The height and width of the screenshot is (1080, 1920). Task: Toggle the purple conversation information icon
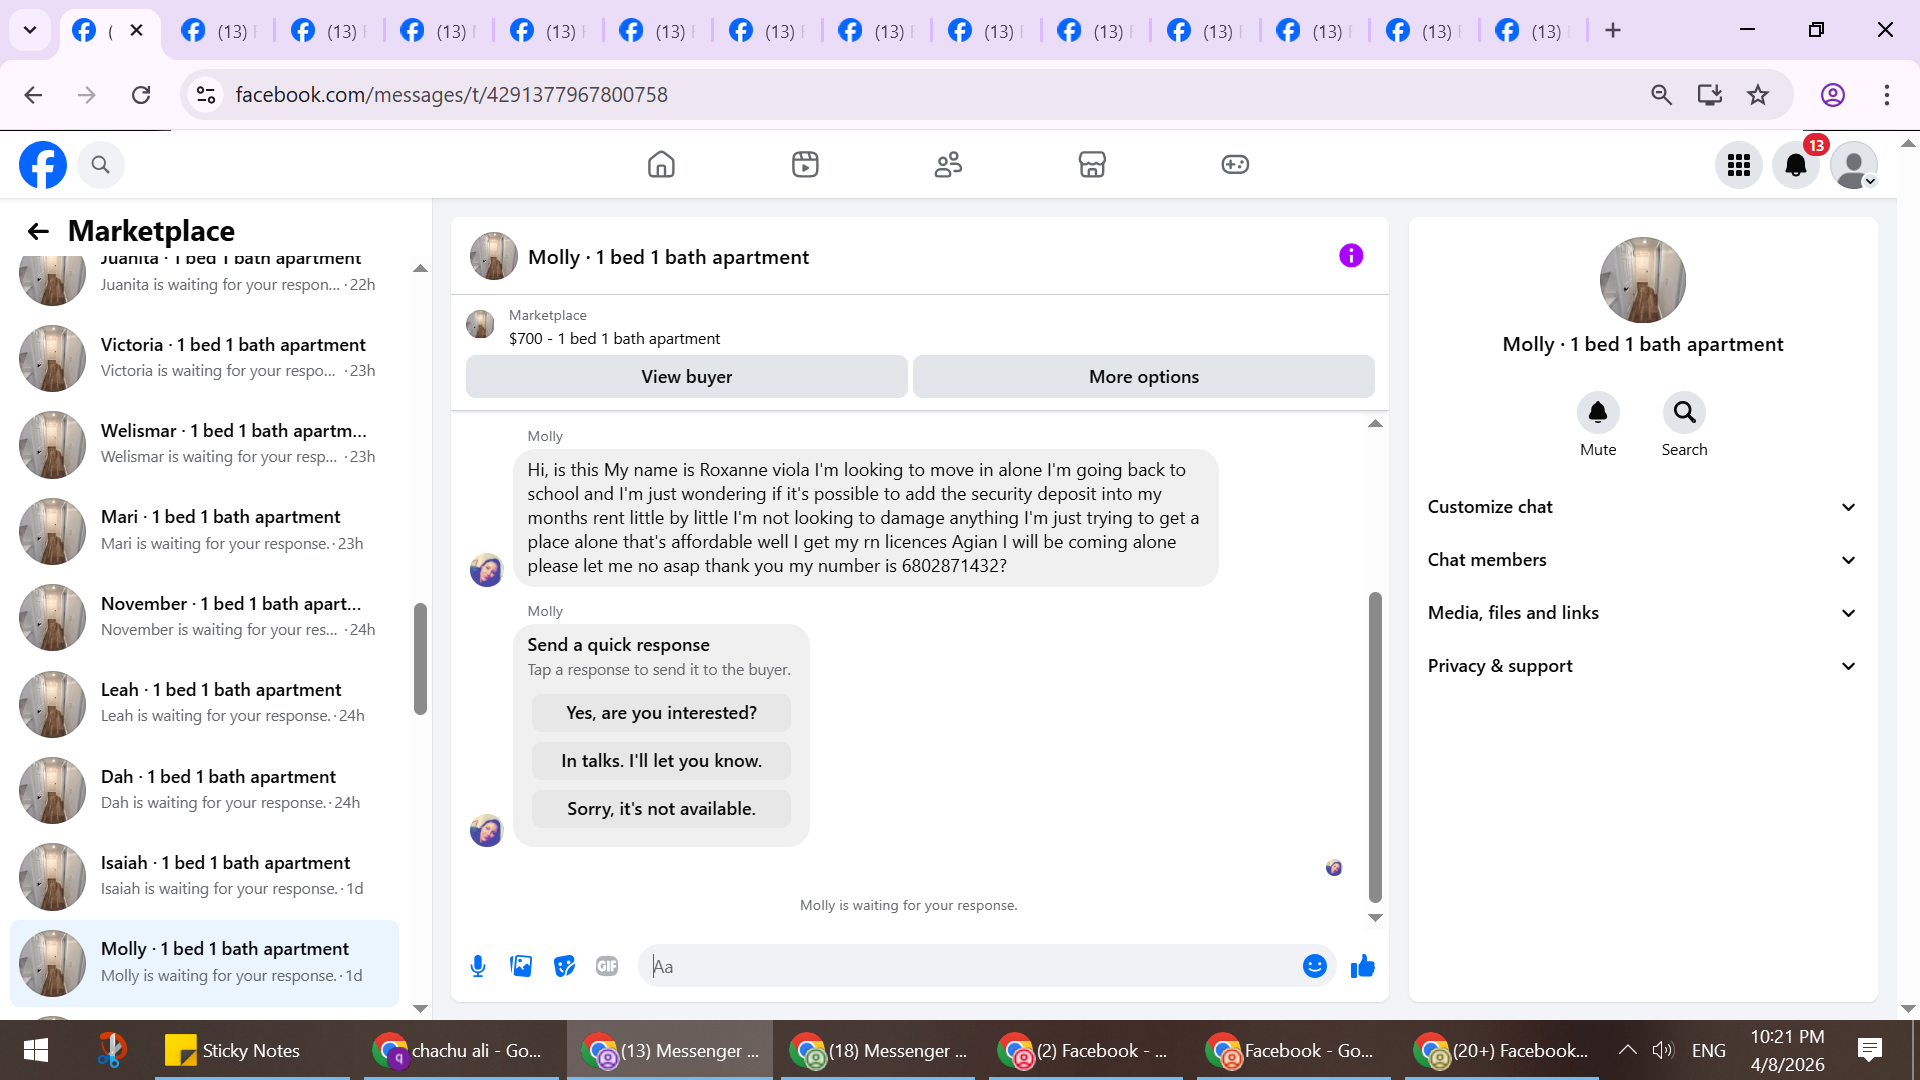tap(1350, 256)
